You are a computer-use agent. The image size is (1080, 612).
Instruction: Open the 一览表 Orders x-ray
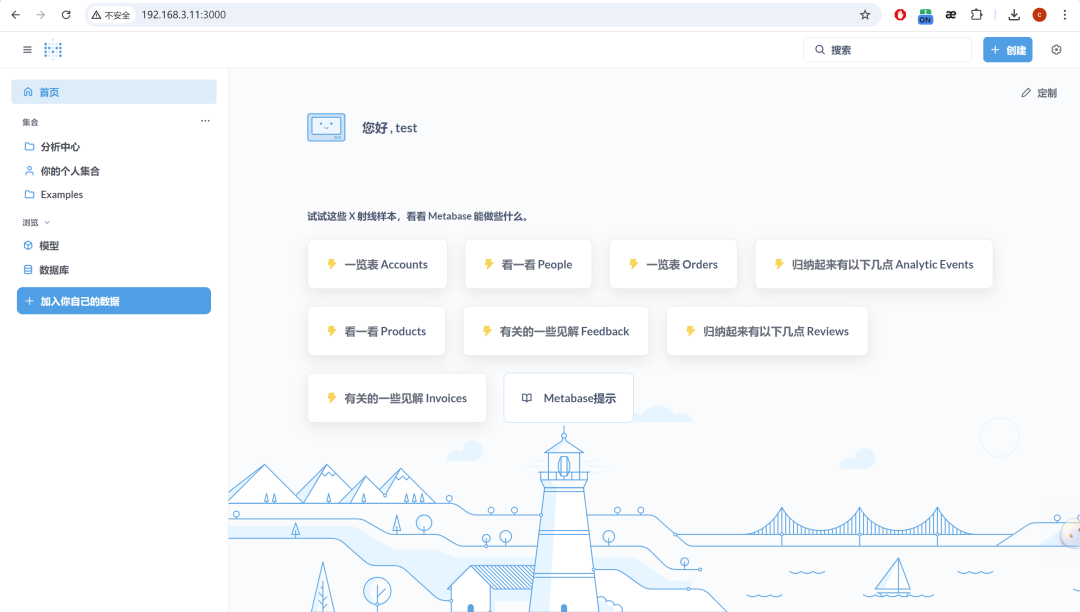[x=674, y=264]
